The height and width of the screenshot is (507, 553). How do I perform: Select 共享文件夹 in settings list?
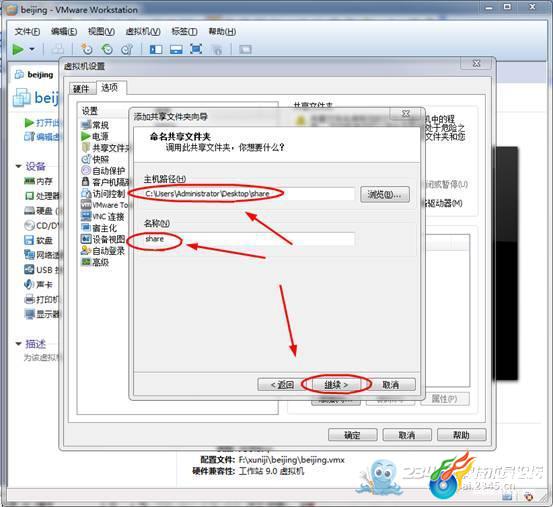click(105, 148)
